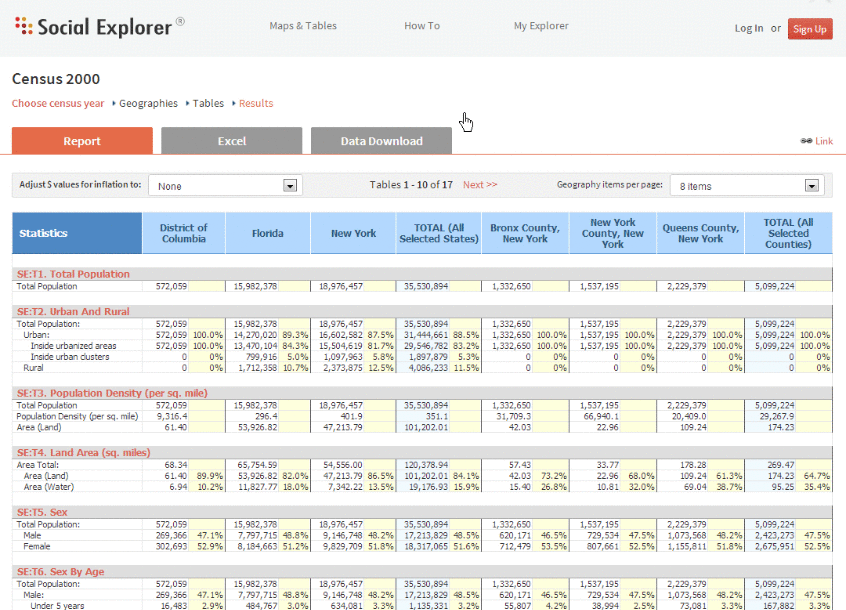This screenshot has height=610, width=846.
Task: Click SE:T6. Sex By Age heading
Action: tap(60, 572)
